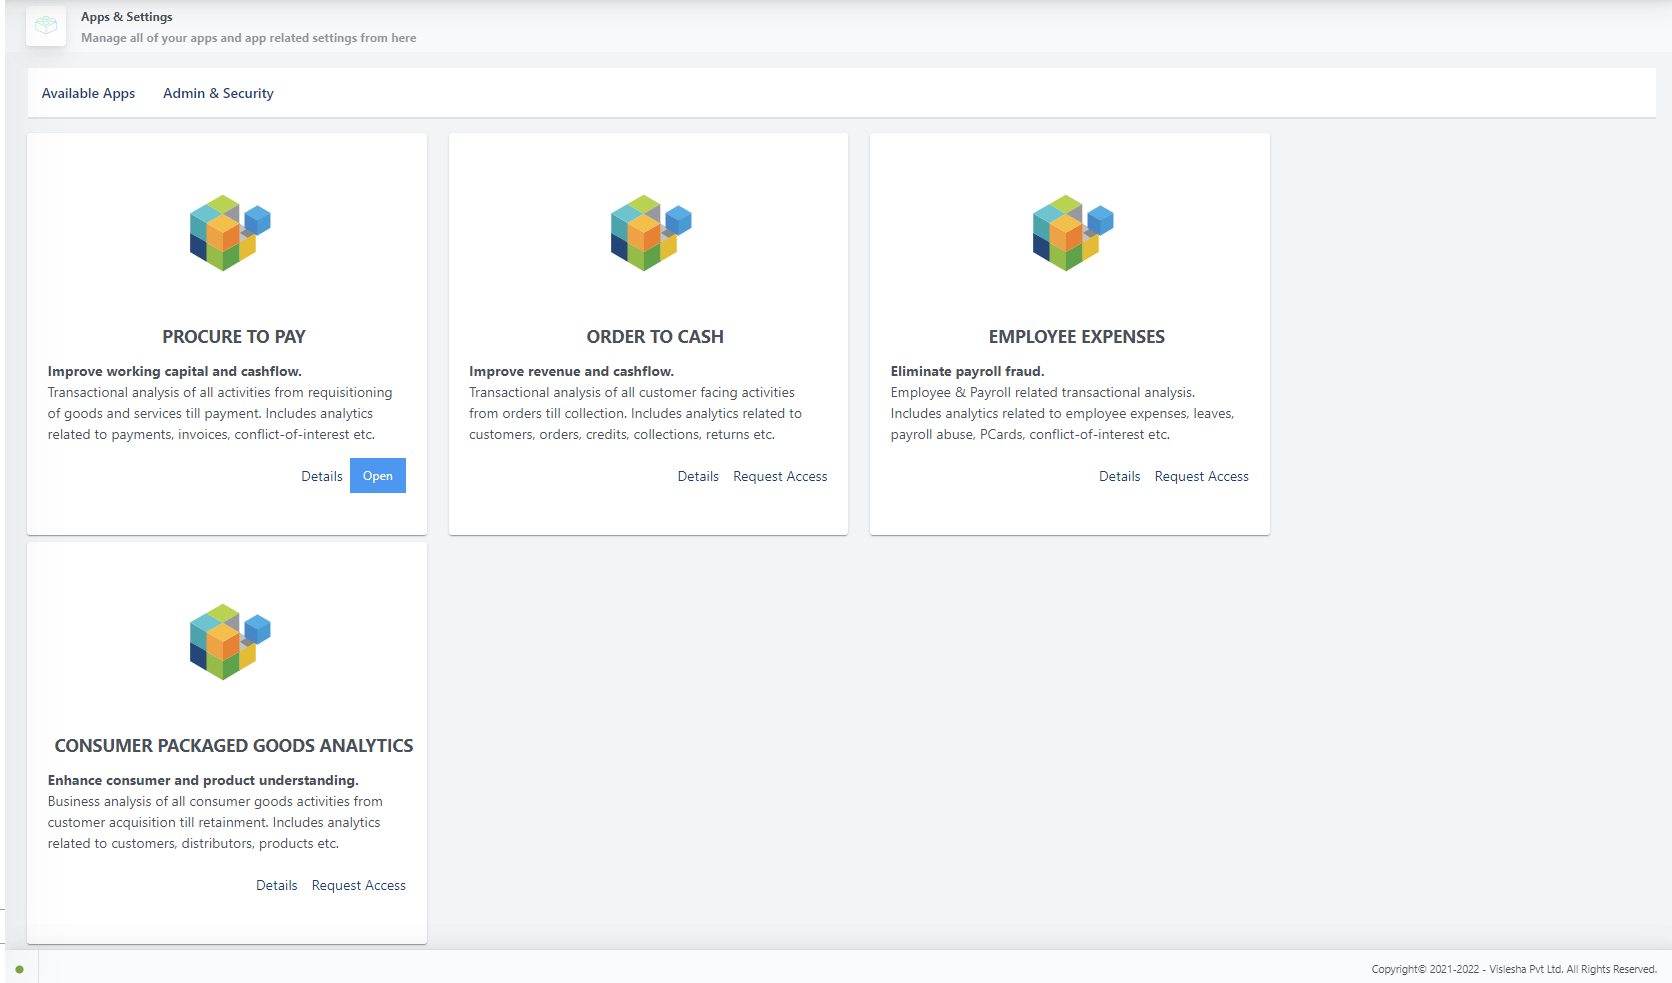Click the CONSUMER PACKAGED GOODS ANALYTICS heading

234,746
